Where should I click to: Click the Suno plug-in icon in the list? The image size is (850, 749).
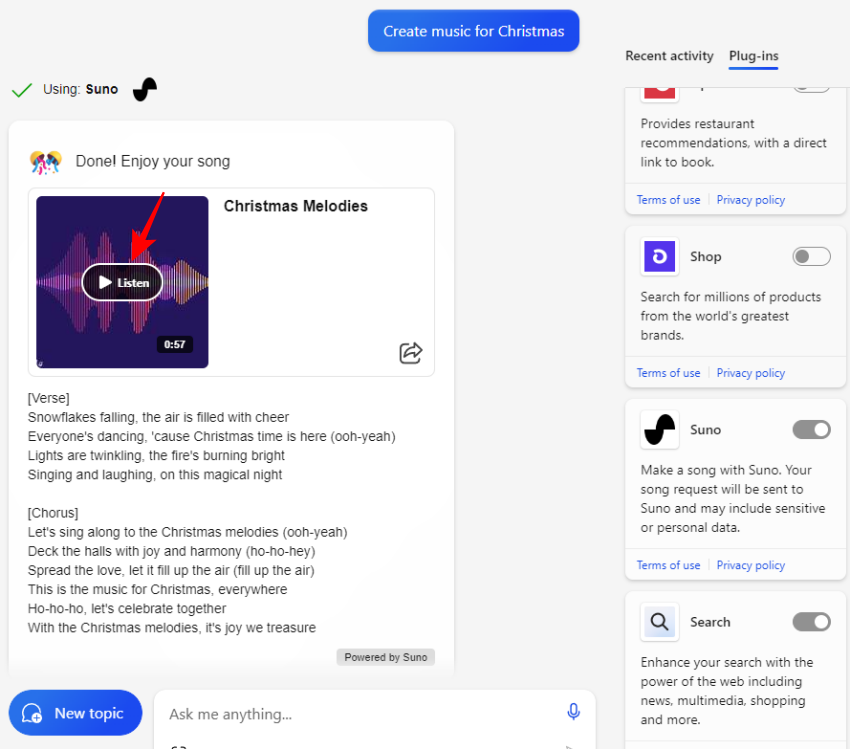coord(660,430)
